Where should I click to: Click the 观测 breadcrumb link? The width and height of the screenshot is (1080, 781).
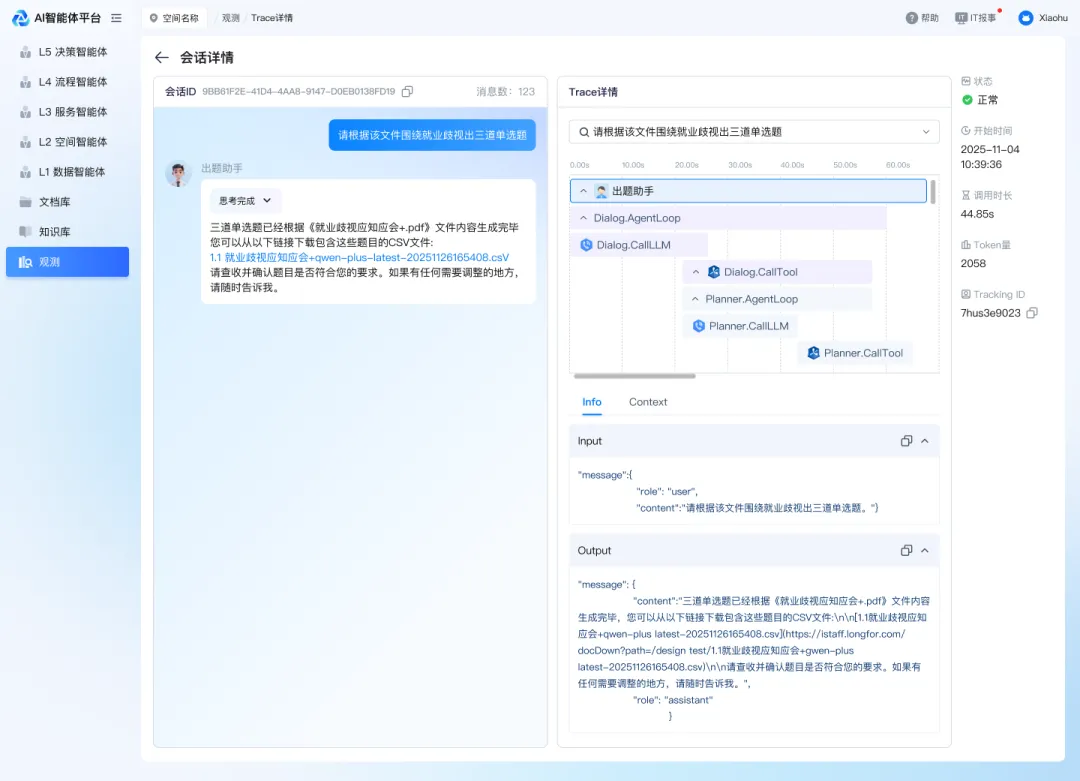230,18
